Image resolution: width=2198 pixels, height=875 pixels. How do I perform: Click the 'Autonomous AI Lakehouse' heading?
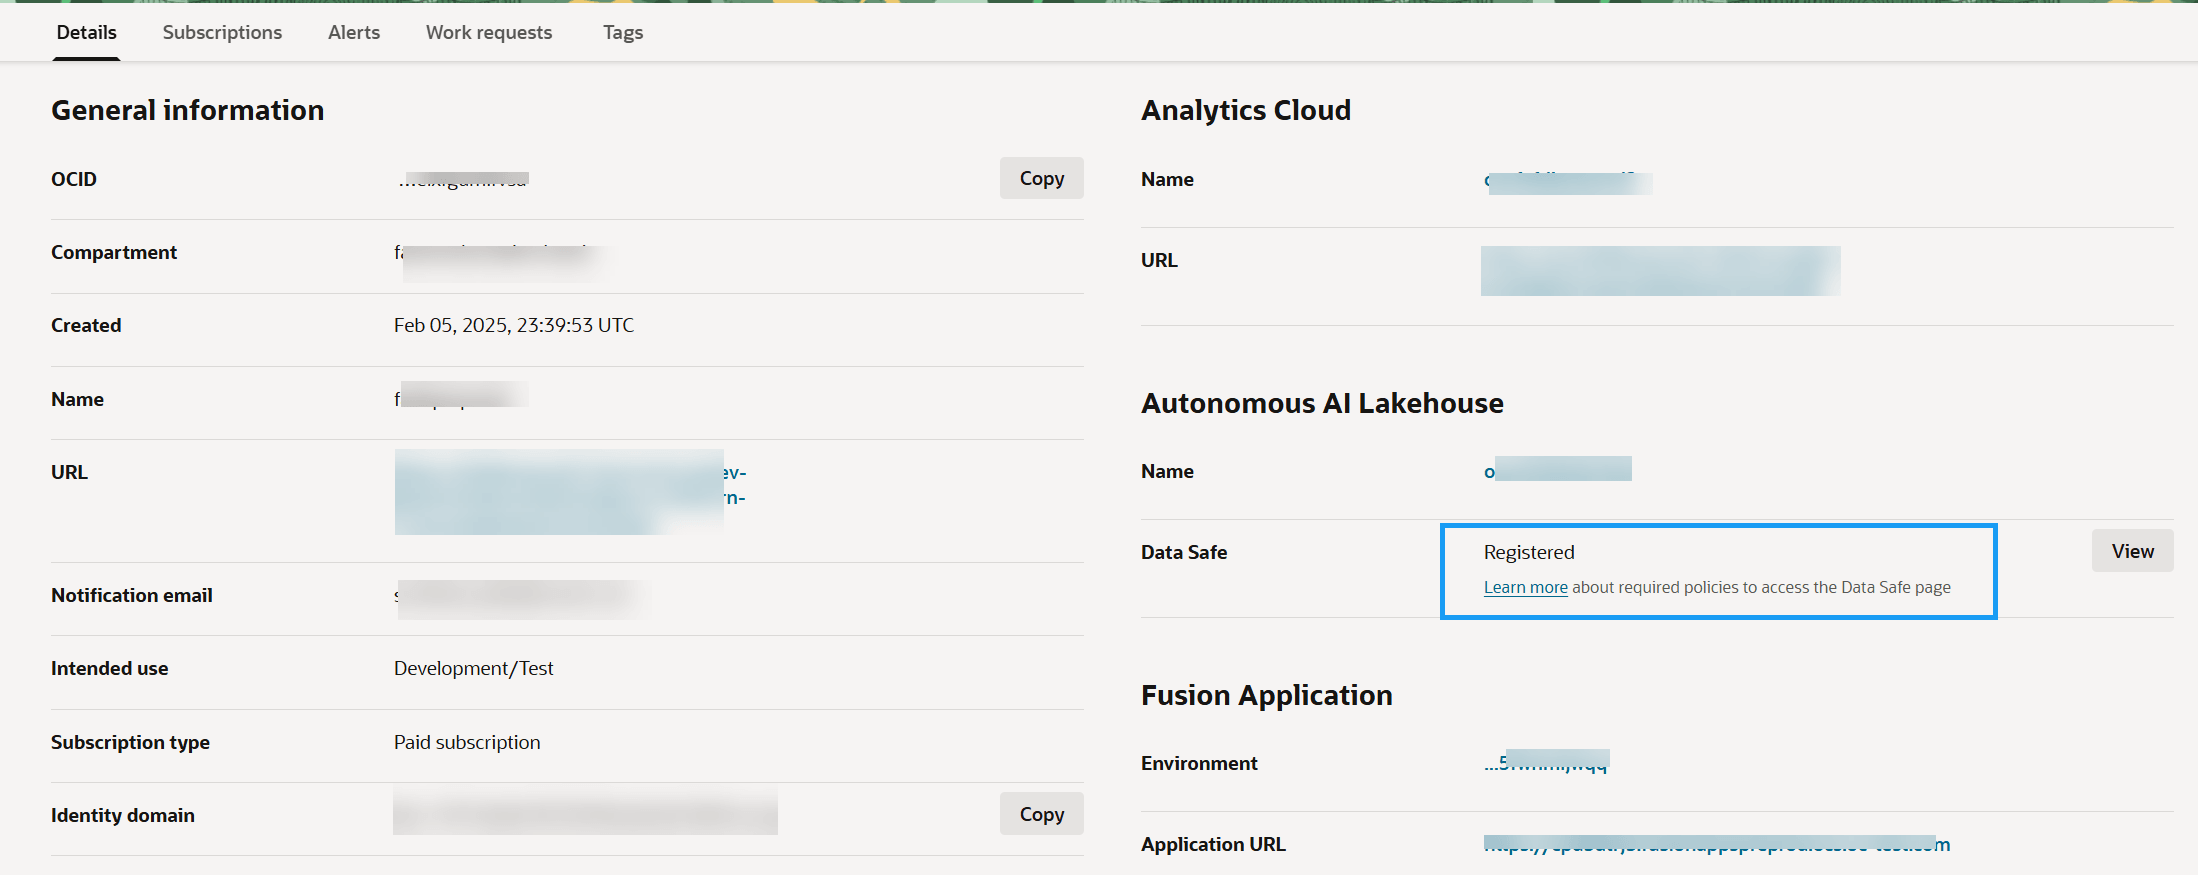(x=1322, y=403)
